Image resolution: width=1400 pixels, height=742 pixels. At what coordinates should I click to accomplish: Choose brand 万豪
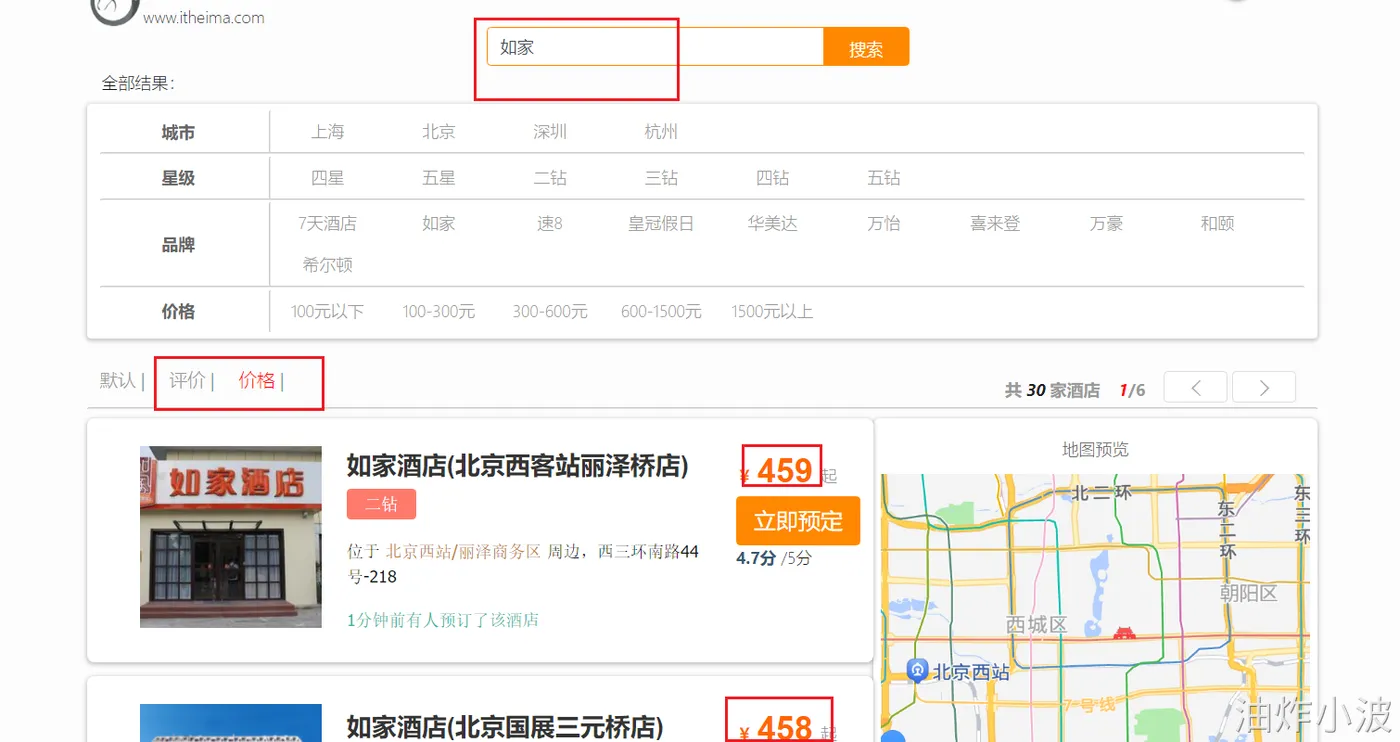coord(1106,224)
